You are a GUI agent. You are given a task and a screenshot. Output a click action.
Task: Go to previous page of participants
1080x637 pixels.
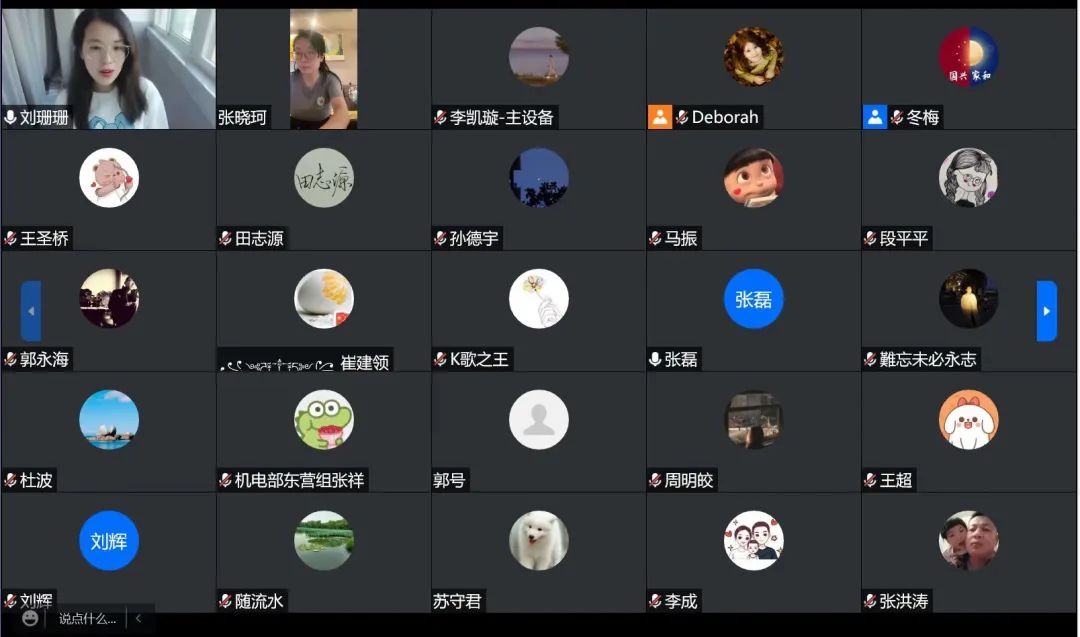(31, 311)
